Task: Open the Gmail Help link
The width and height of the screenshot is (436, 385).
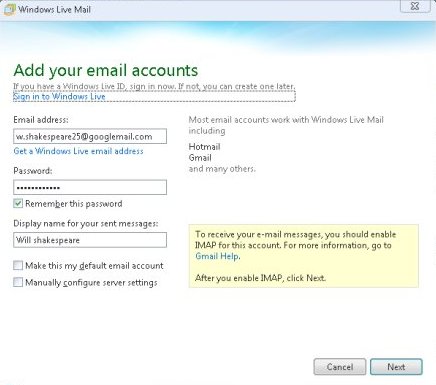Action: tap(217, 256)
